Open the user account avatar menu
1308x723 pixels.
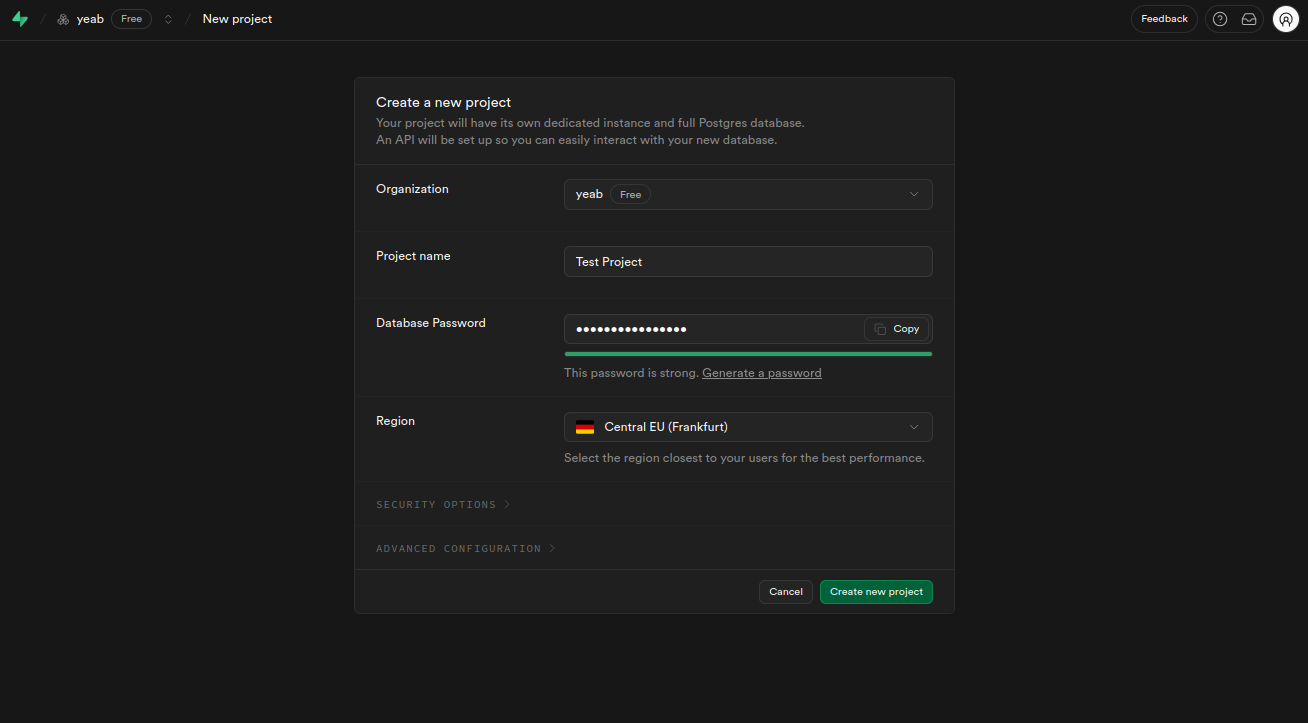1285,19
